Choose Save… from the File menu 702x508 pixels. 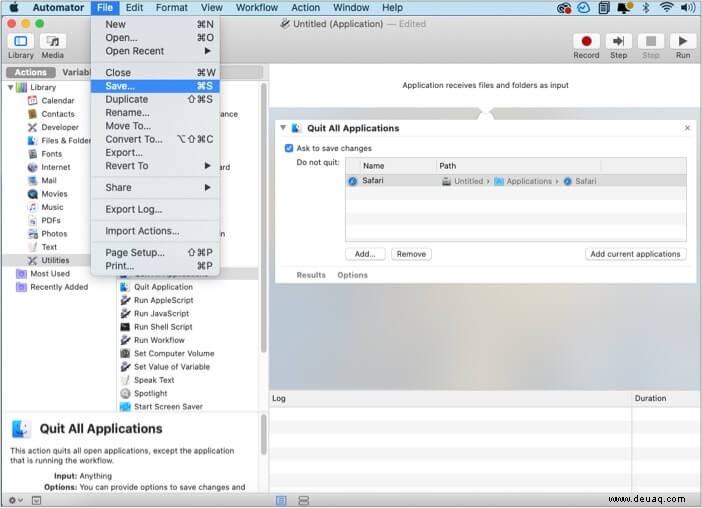(x=155, y=86)
